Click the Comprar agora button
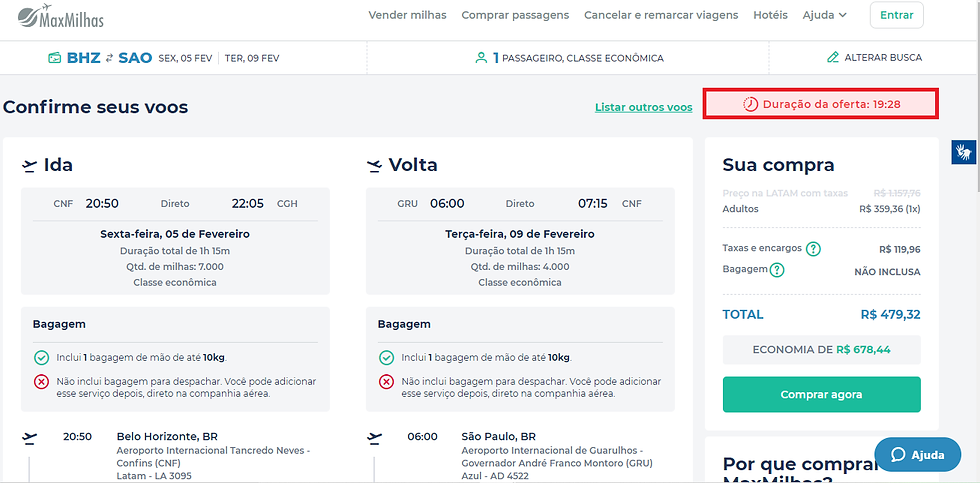The height and width of the screenshot is (483, 980). (821, 394)
